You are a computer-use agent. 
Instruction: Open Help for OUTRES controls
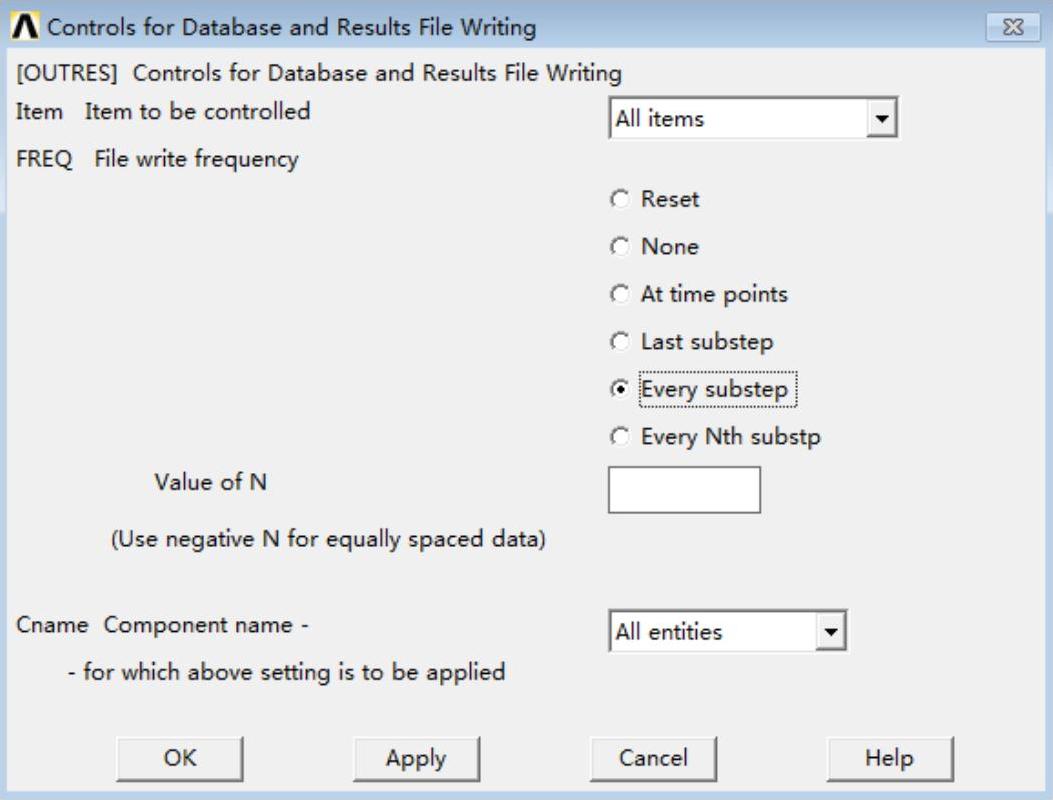click(889, 759)
